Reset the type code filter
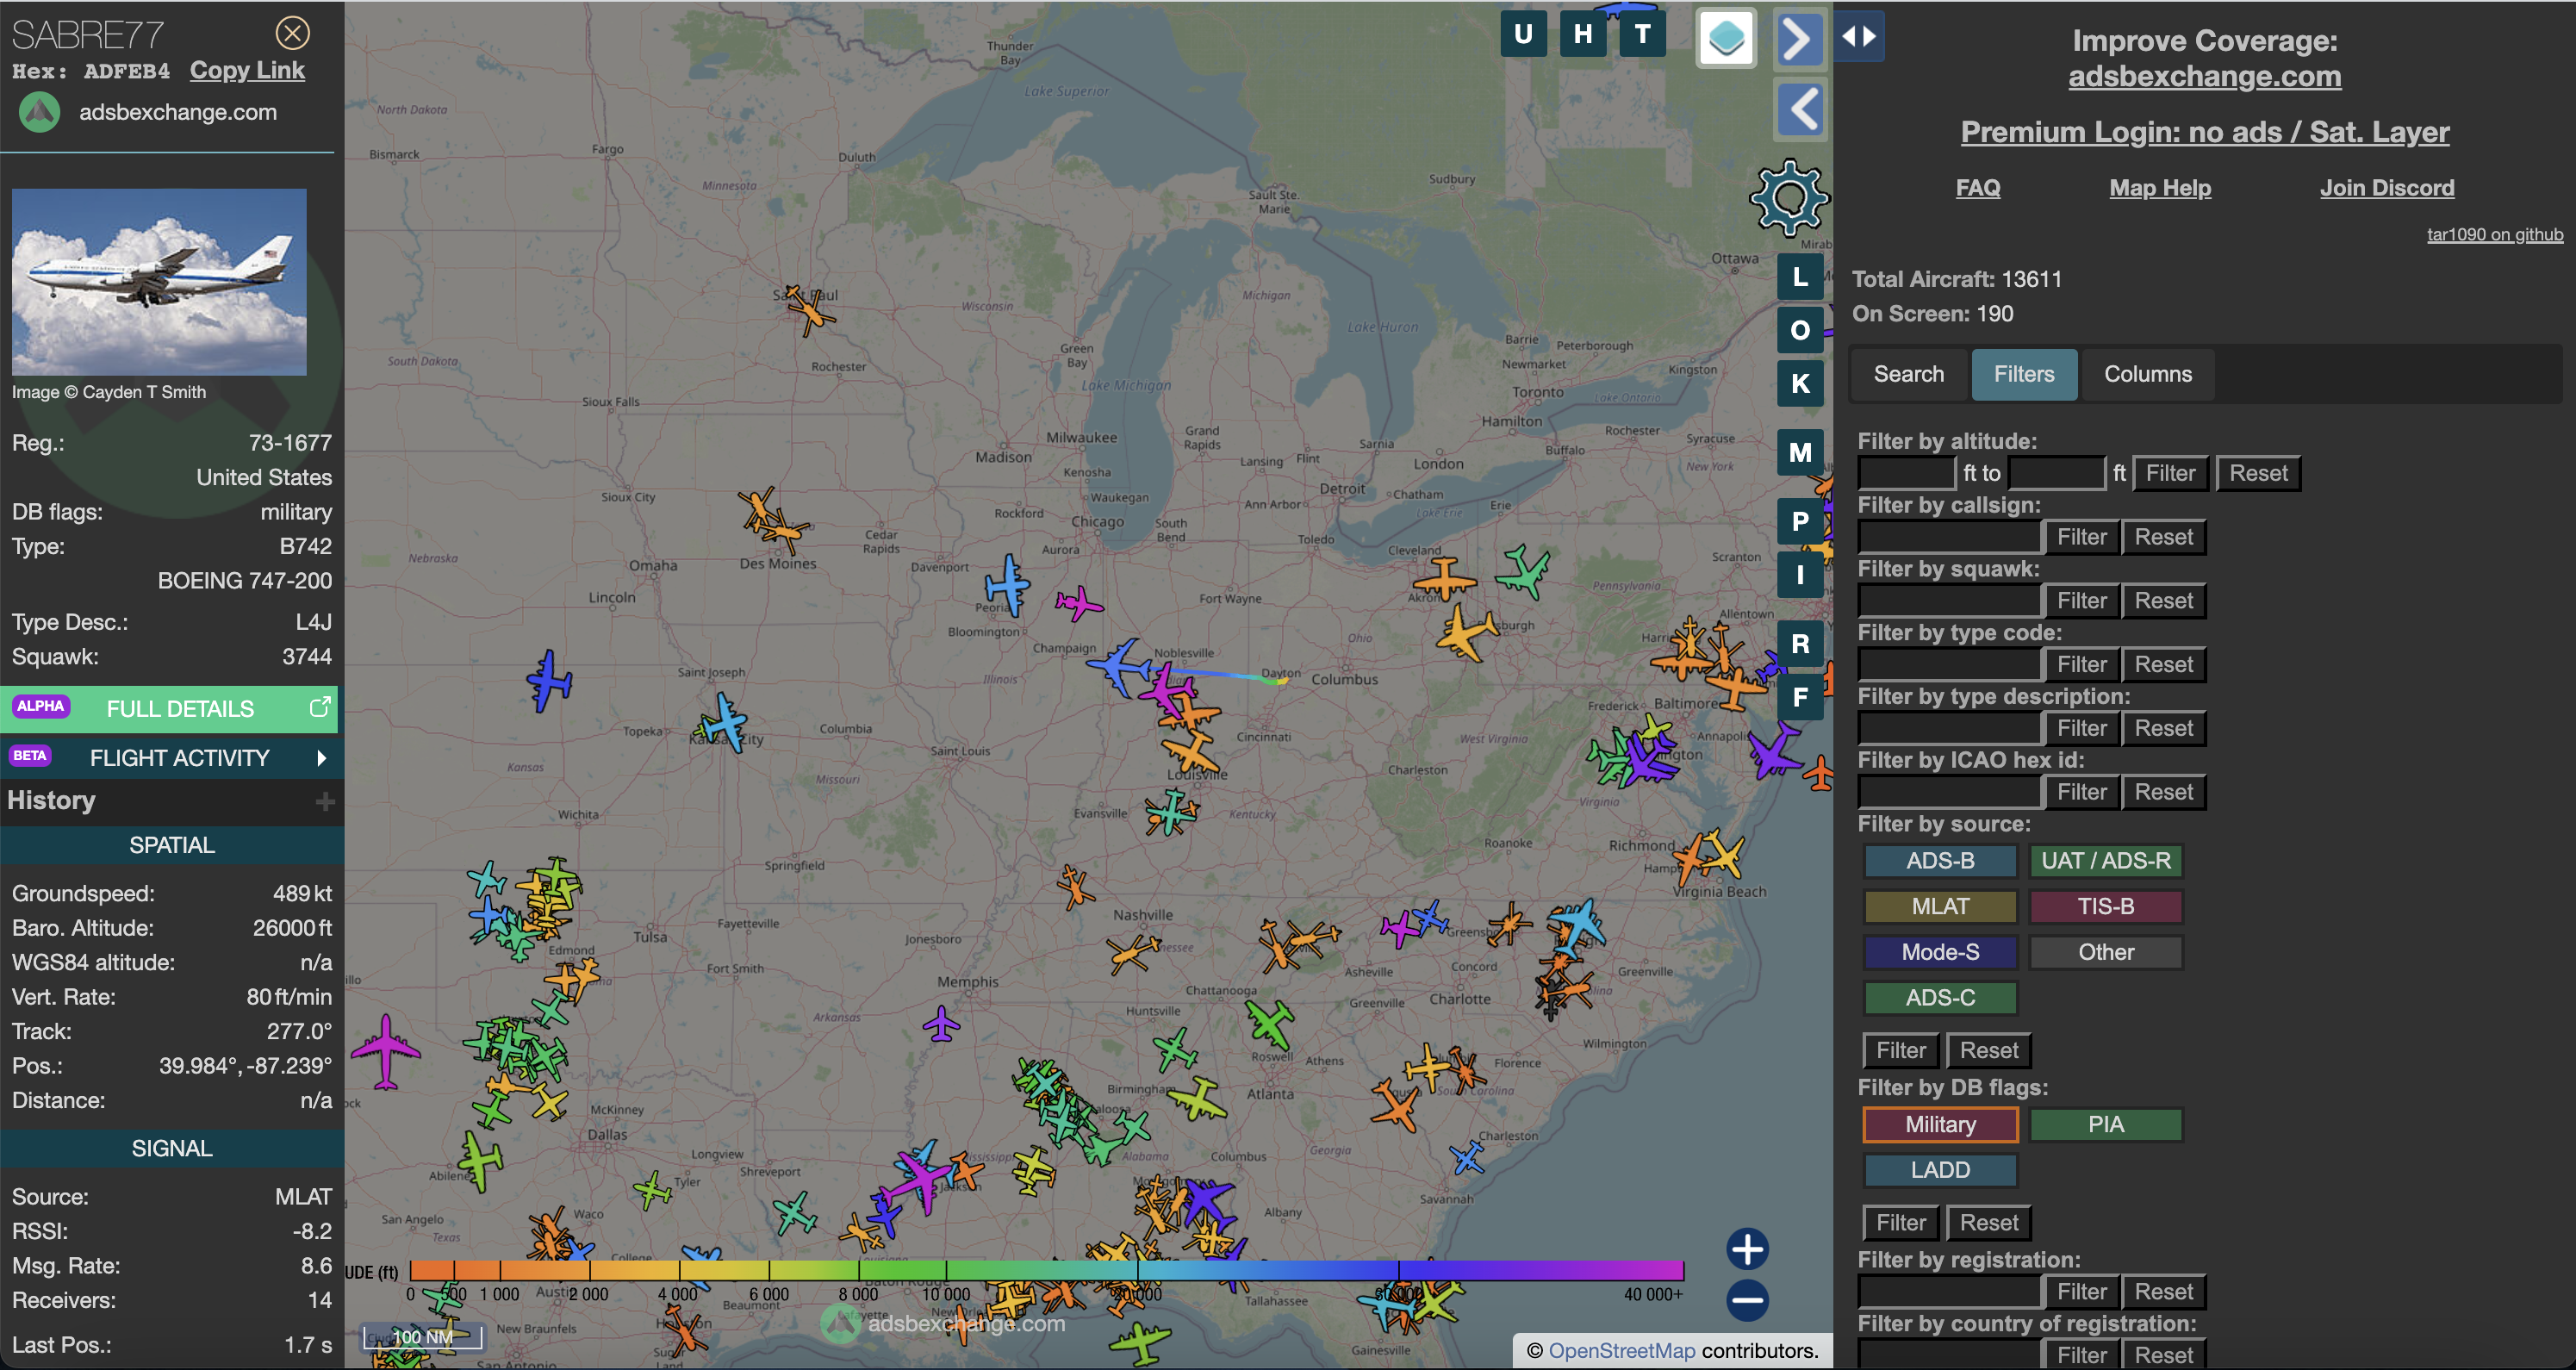 click(x=2163, y=665)
